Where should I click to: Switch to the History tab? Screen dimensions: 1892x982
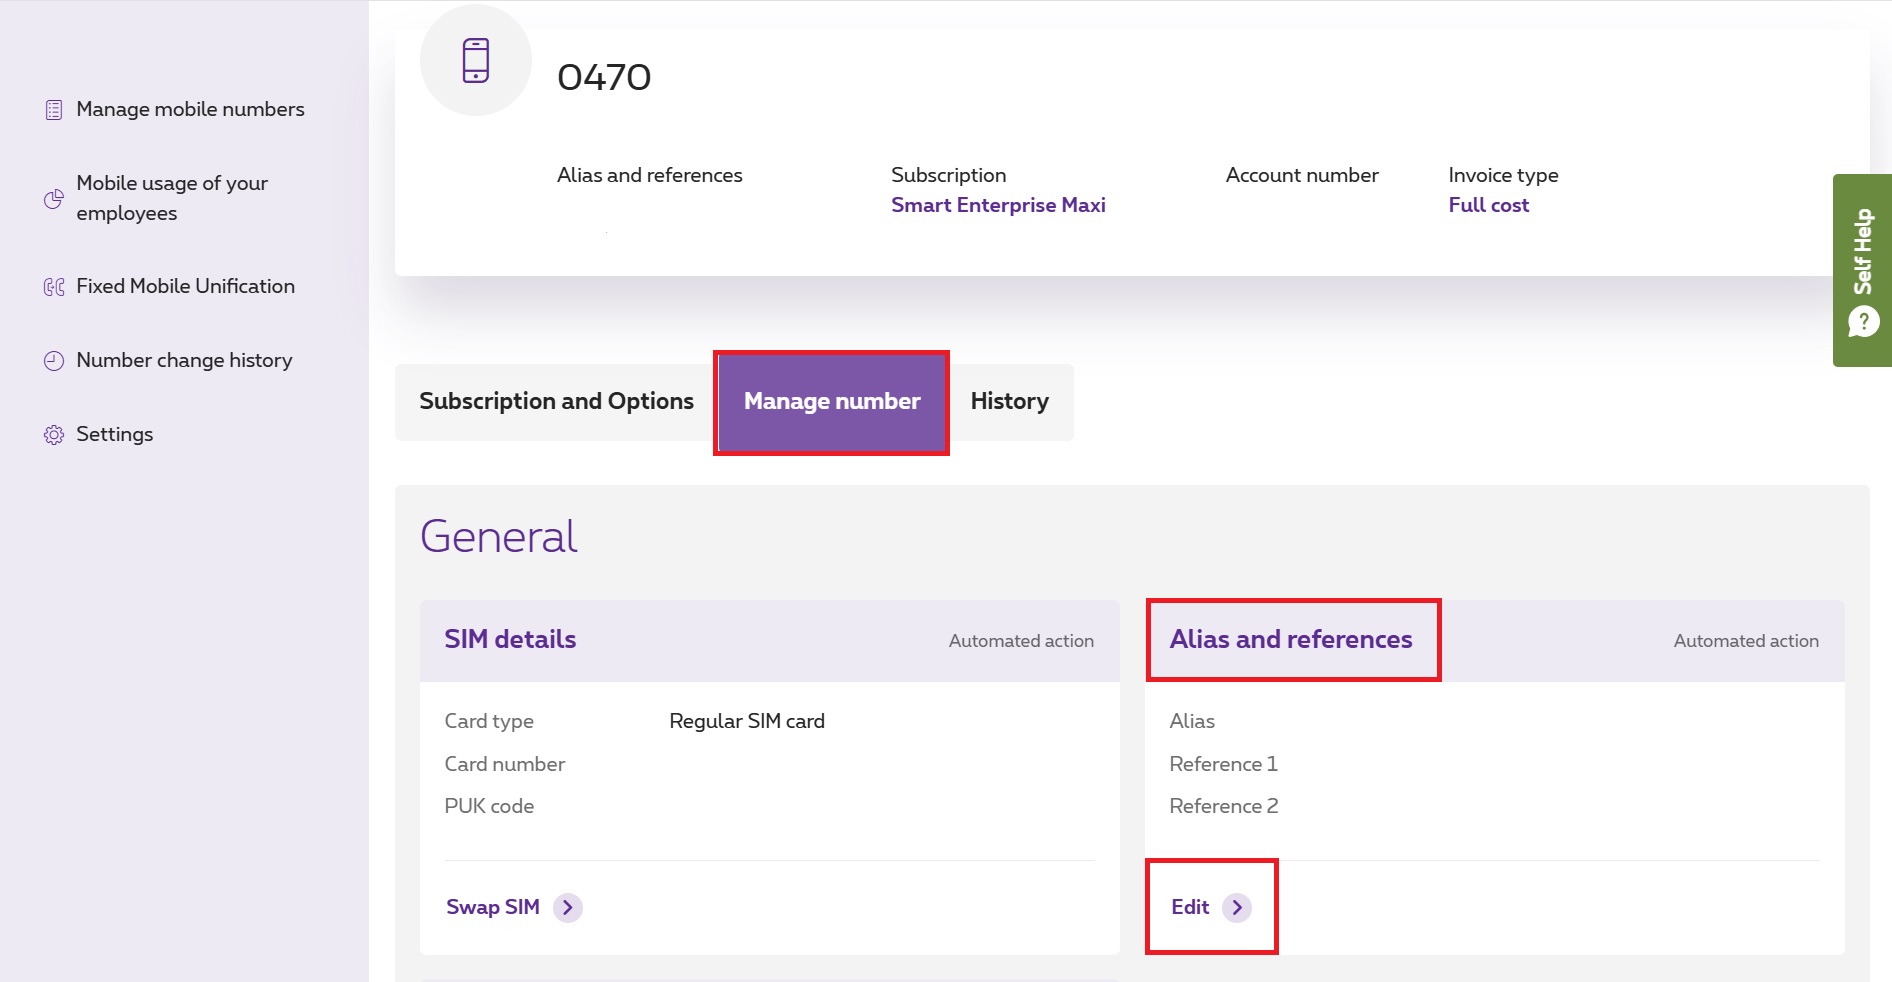pyautogui.click(x=1009, y=402)
